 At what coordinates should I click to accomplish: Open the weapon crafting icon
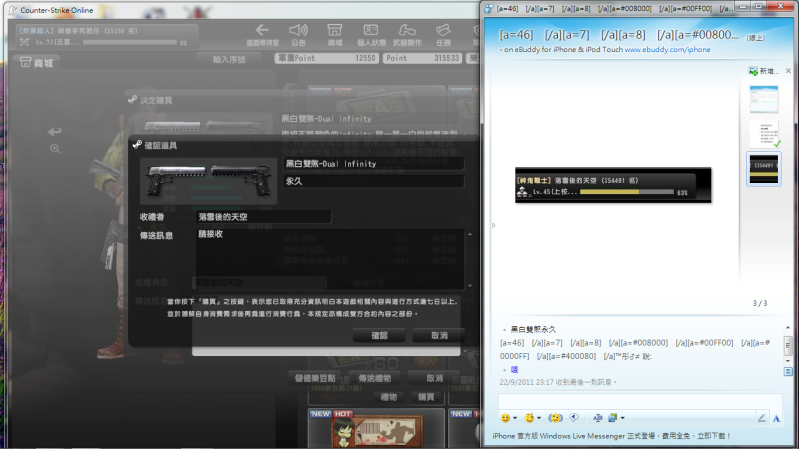tap(407, 31)
